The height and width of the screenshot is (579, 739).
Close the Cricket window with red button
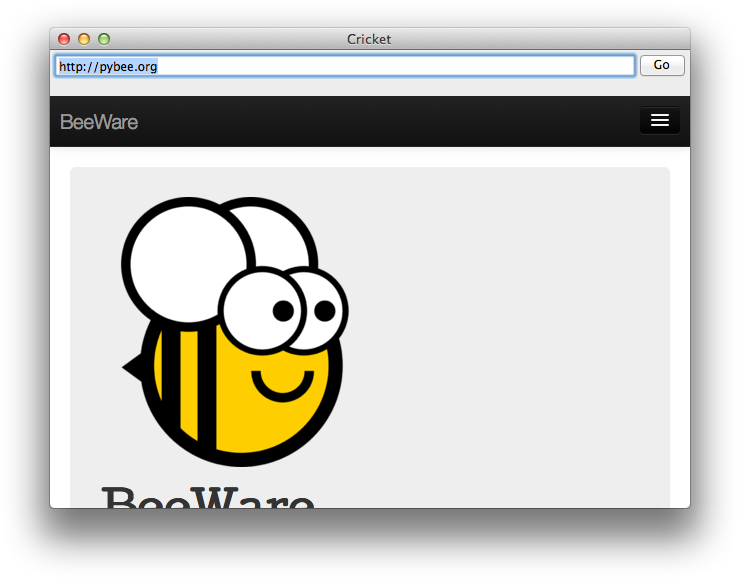pos(64,39)
